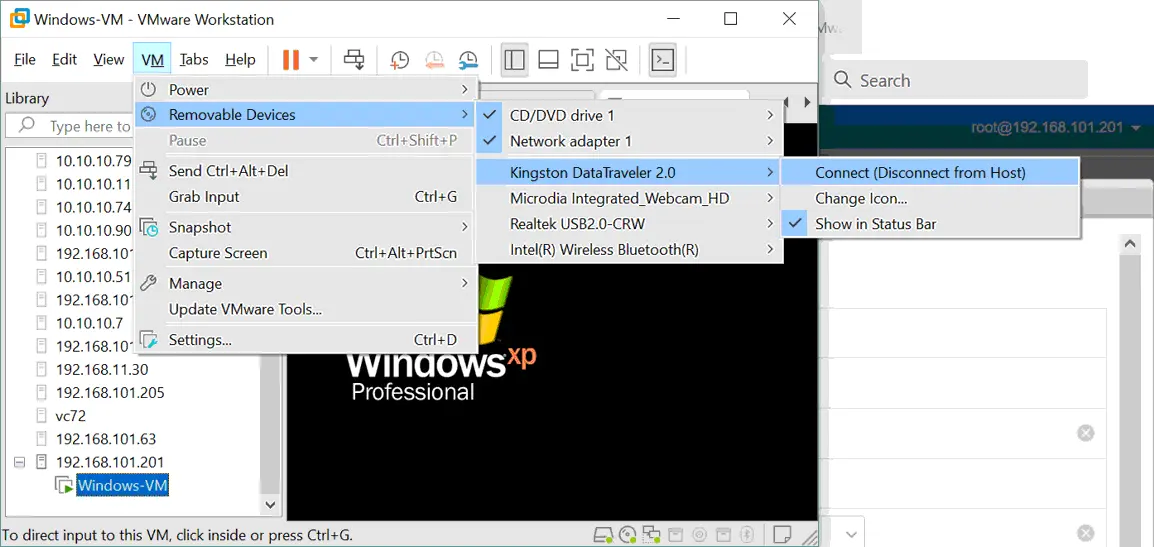Enter full screen mode via toolbar icon

[582, 60]
